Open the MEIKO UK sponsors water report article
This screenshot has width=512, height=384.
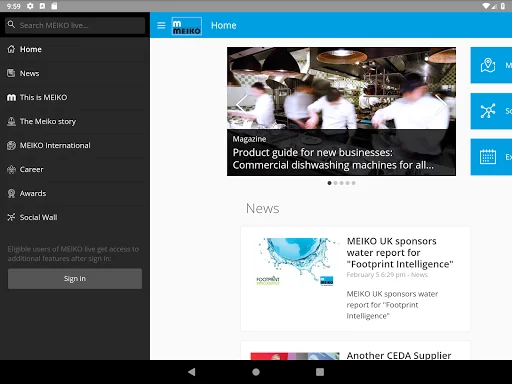tap(355, 279)
